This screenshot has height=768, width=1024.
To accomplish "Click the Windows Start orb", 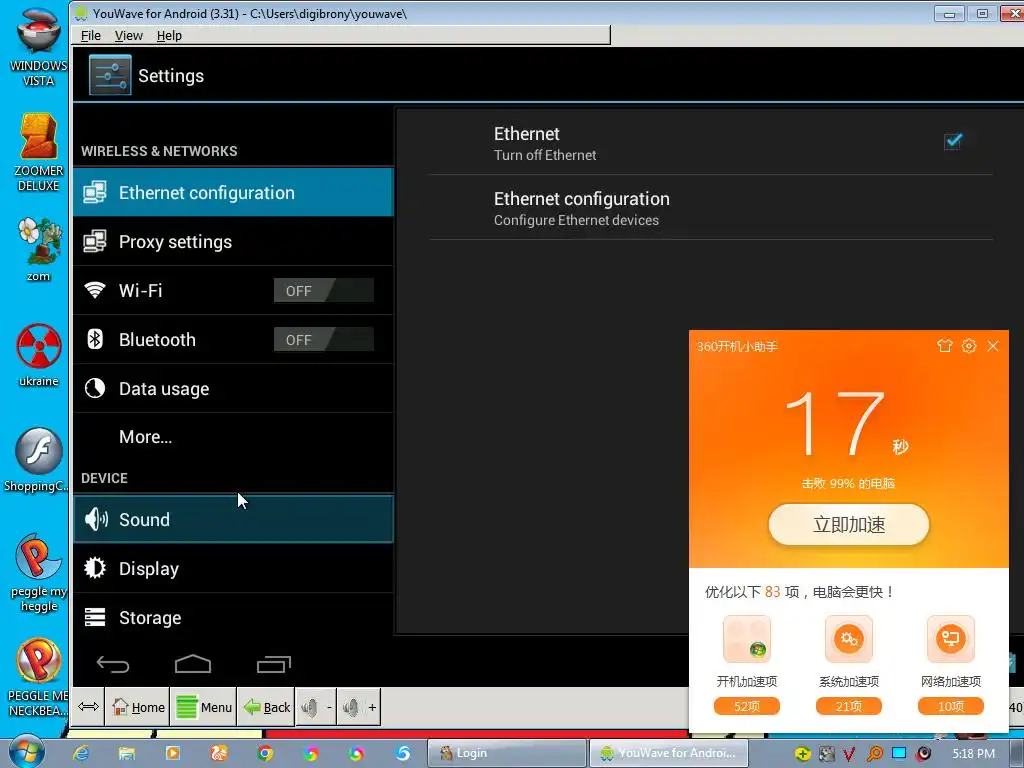I will point(26,752).
